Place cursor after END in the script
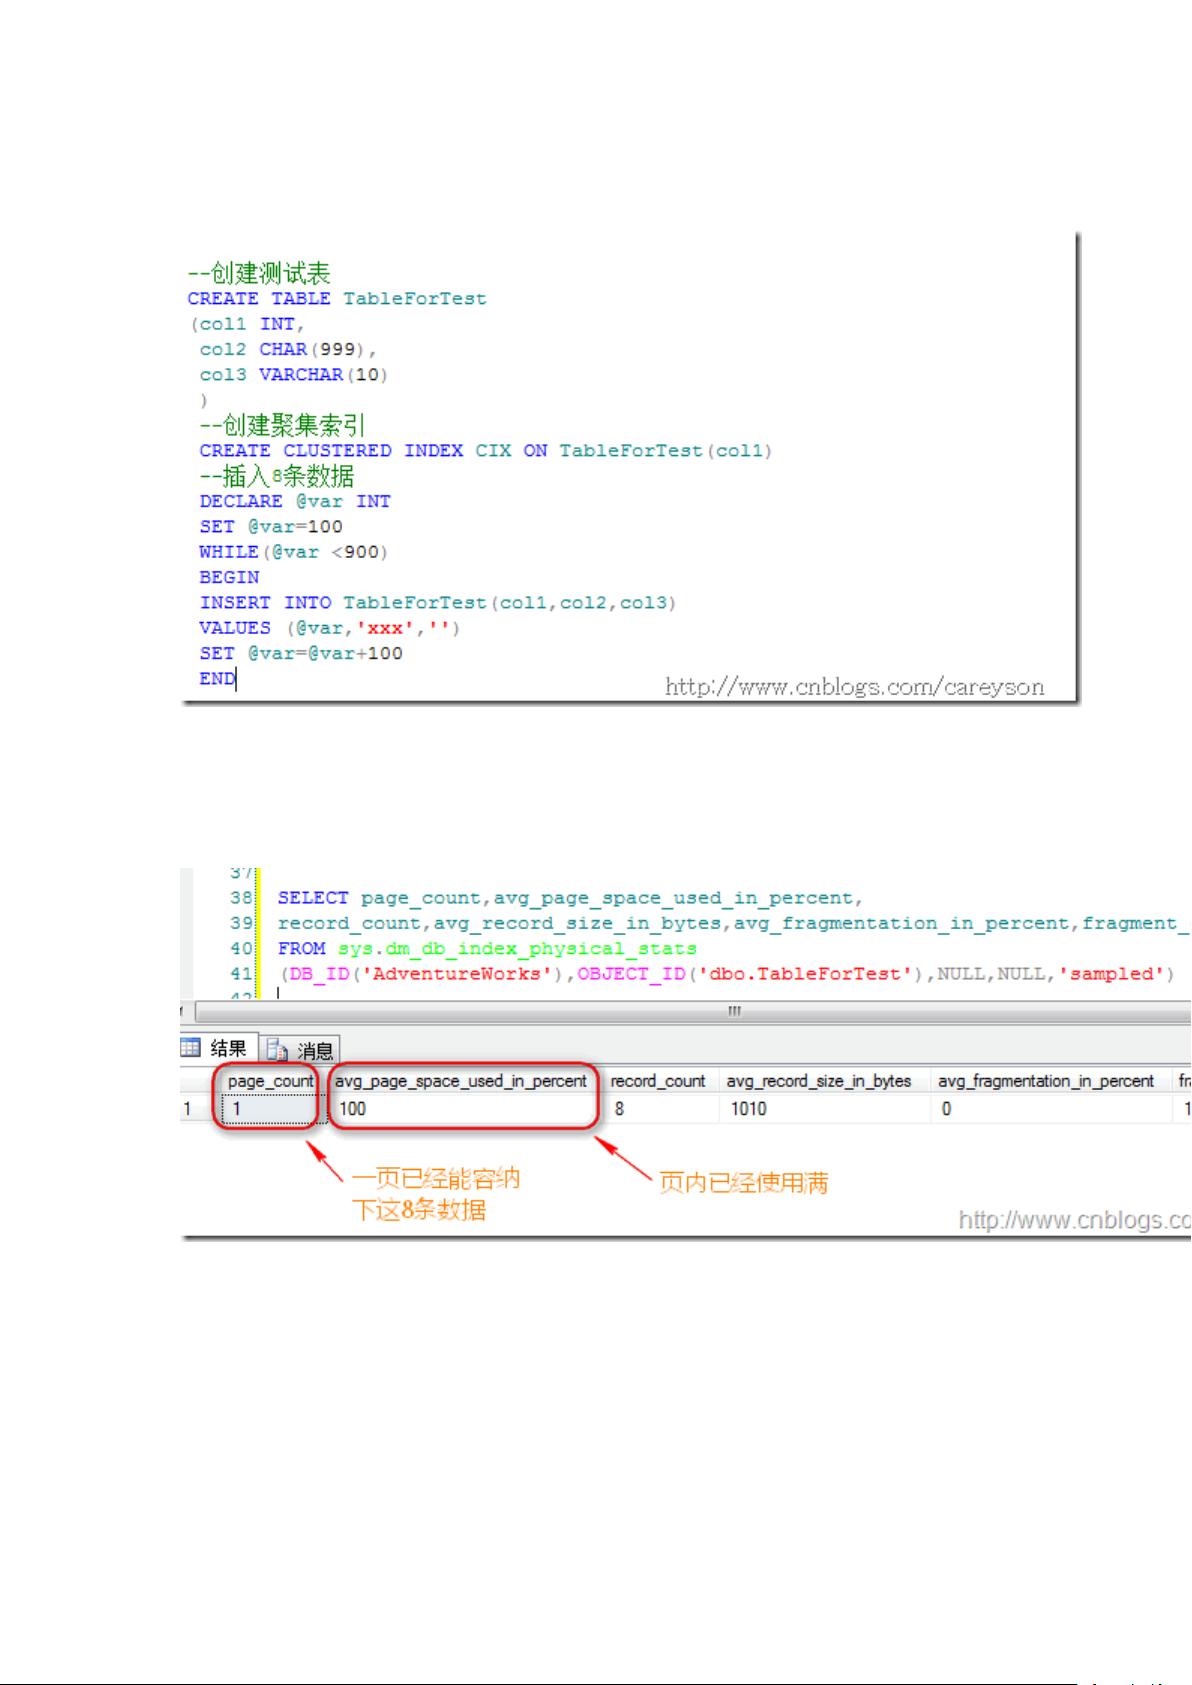Screen dimensions: 1192x1685 click(x=236, y=679)
